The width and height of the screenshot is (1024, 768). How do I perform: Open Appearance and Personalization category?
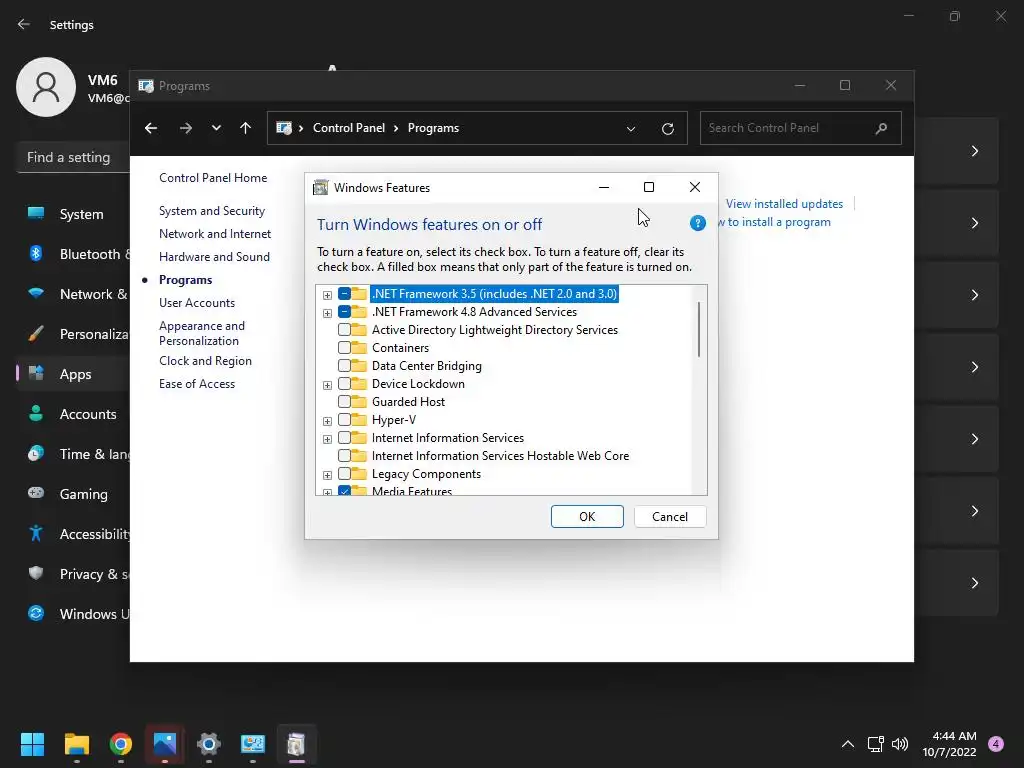click(x=202, y=333)
